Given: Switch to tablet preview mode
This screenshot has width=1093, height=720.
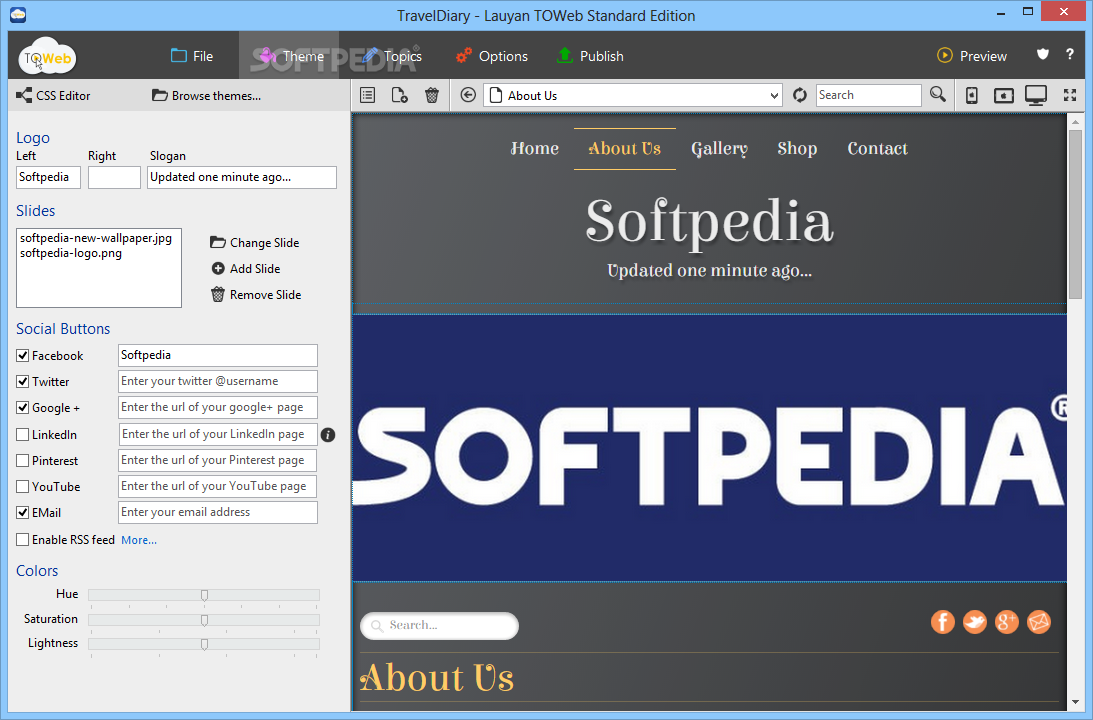Looking at the screenshot, I should click(1004, 95).
